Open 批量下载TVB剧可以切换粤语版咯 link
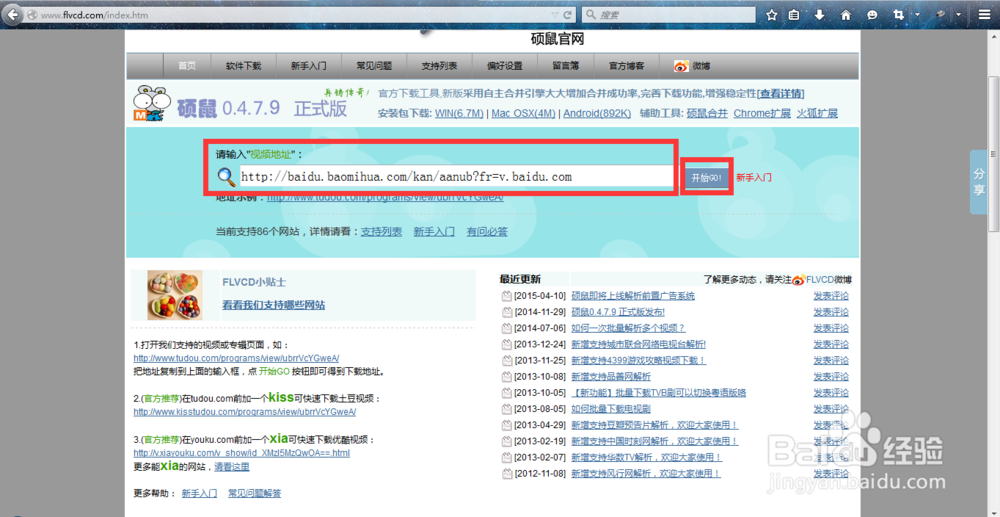 click(x=658, y=393)
